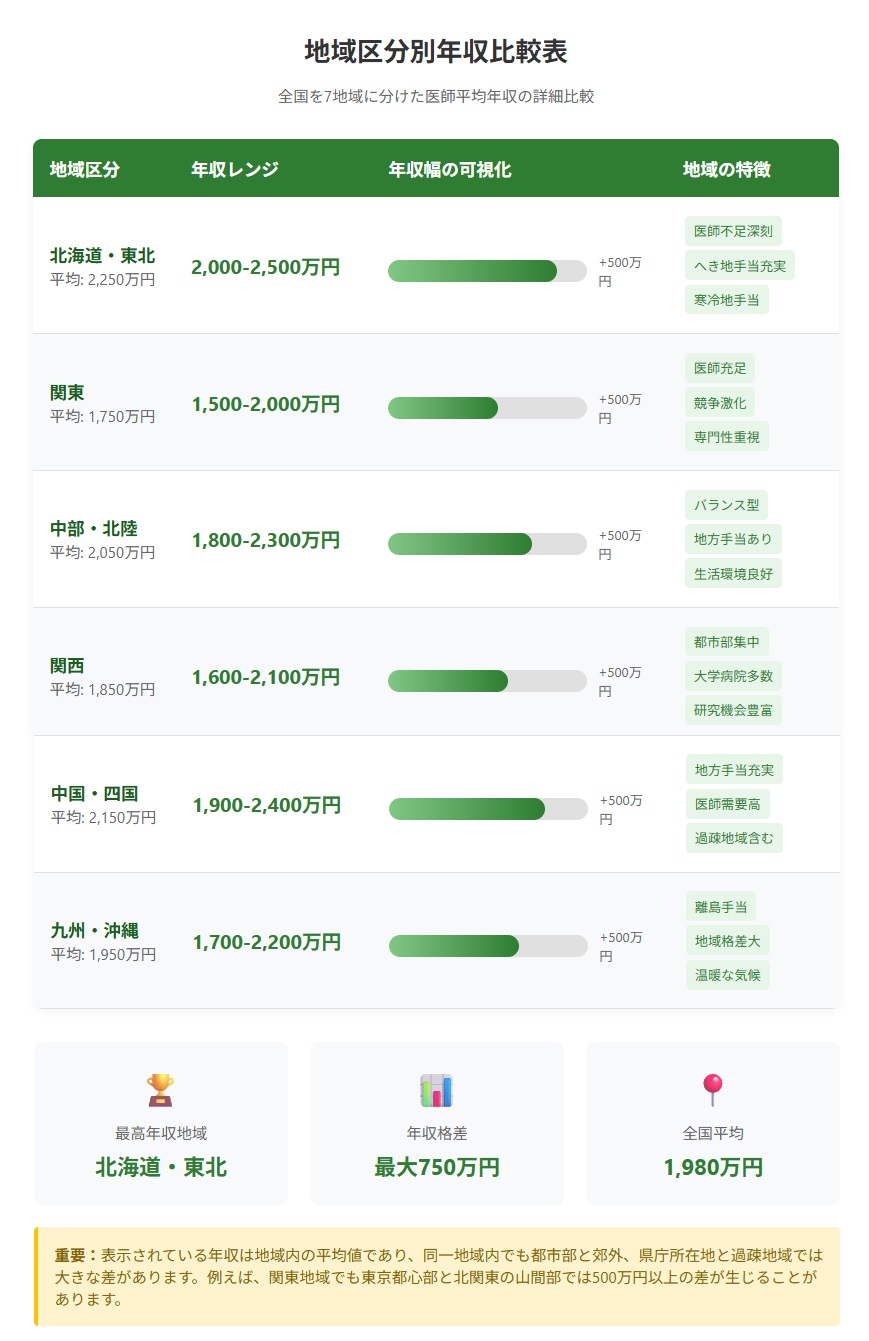Click the 最大750万円 summary value
The width and height of the screenshot is (869, 1341).
click(437, 1167)
